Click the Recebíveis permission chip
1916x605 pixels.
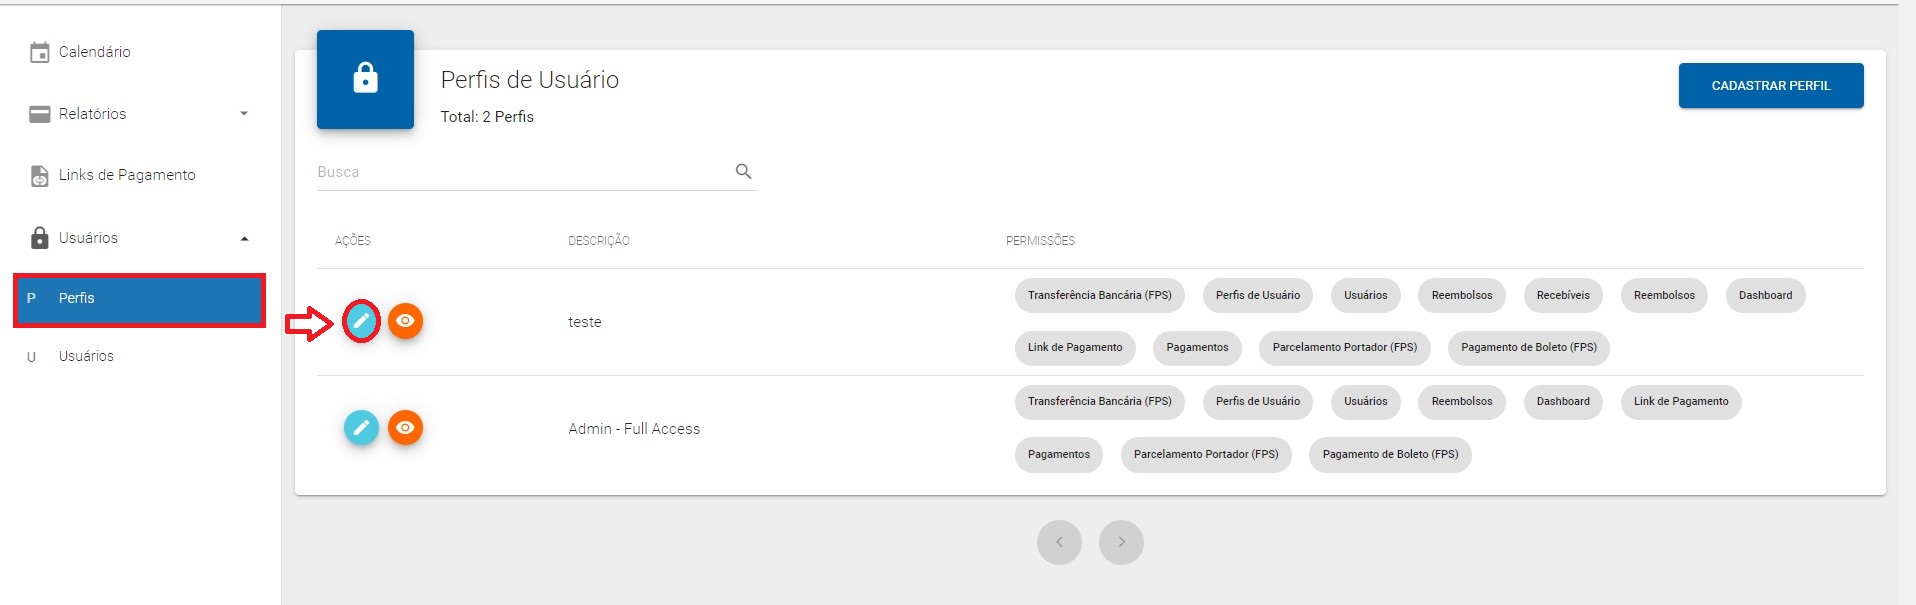[x=1562, y=296]
